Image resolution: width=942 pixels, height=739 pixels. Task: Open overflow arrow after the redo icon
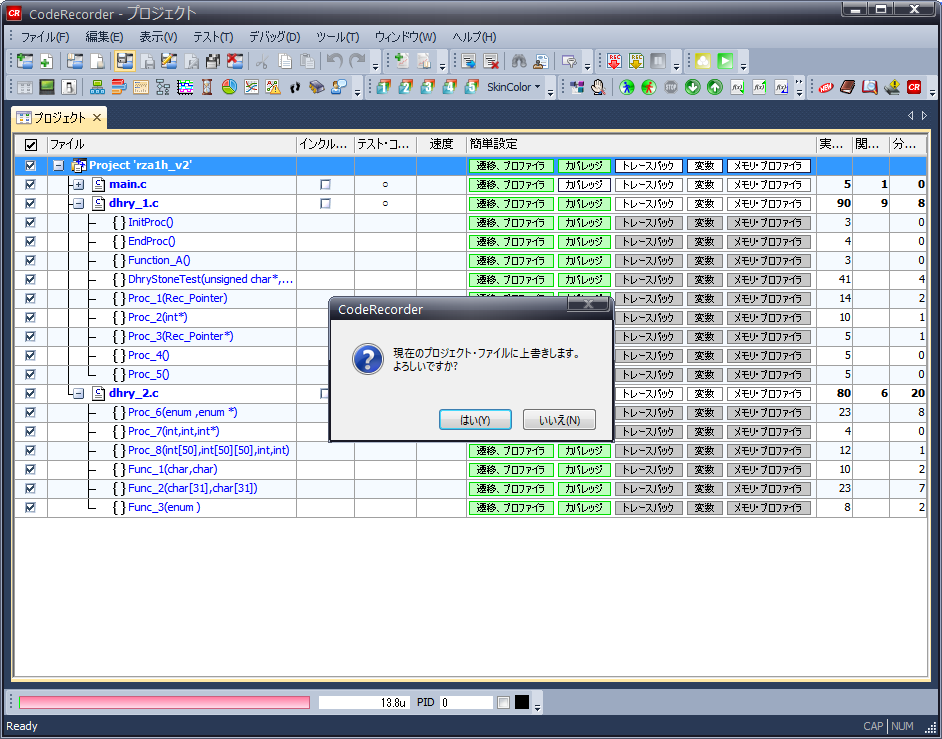coord(375,63)
